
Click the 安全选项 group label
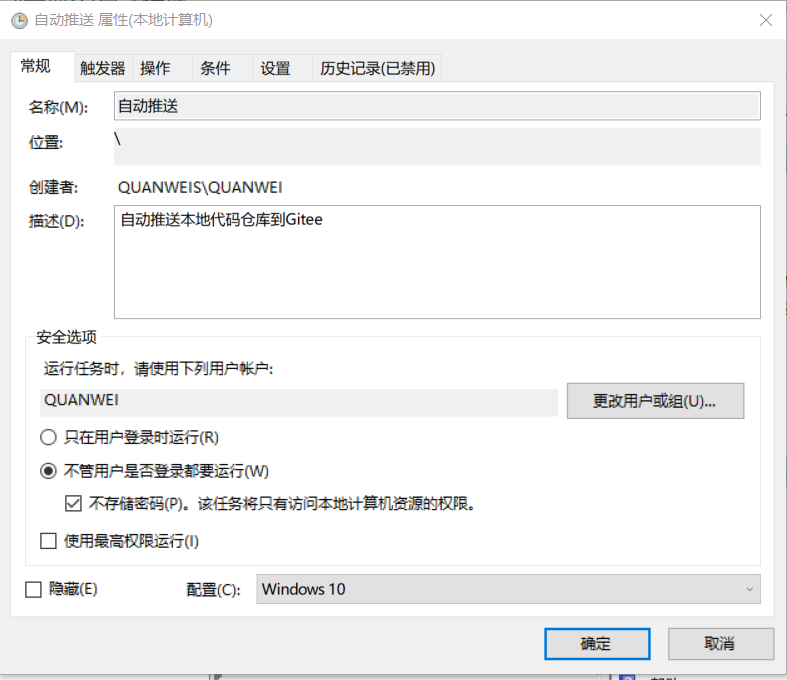[66, 337]
